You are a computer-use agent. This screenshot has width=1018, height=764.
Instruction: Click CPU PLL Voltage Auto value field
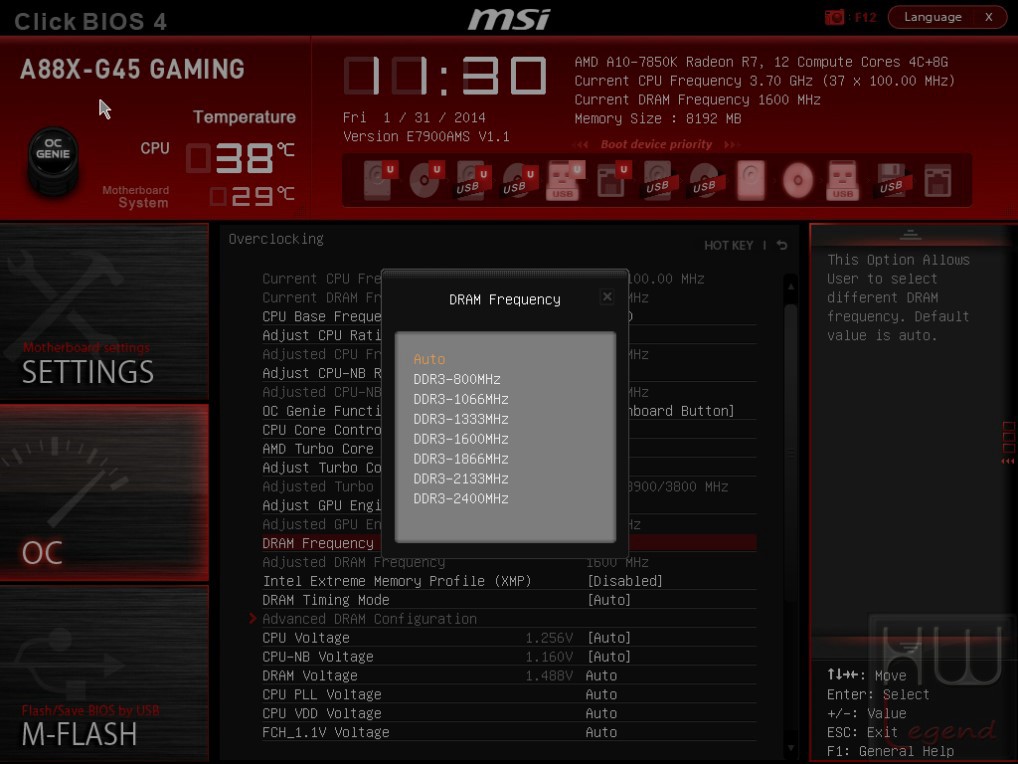[601, 695]
